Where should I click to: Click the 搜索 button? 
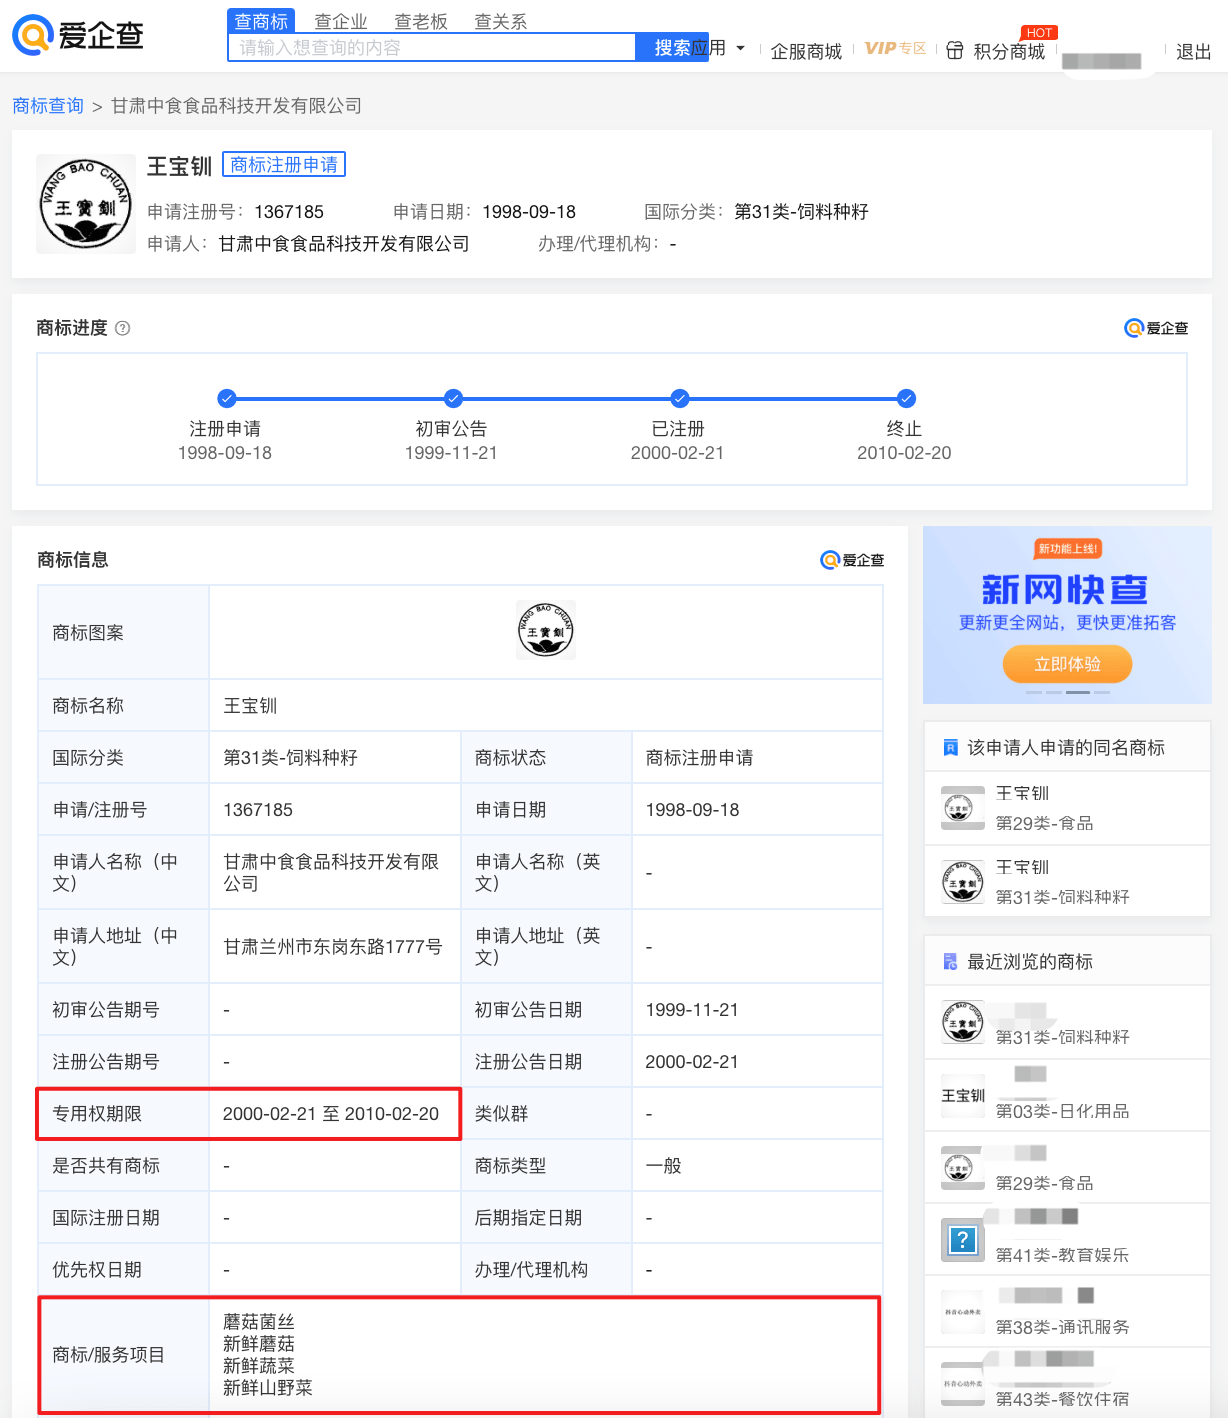coord(672,47)
